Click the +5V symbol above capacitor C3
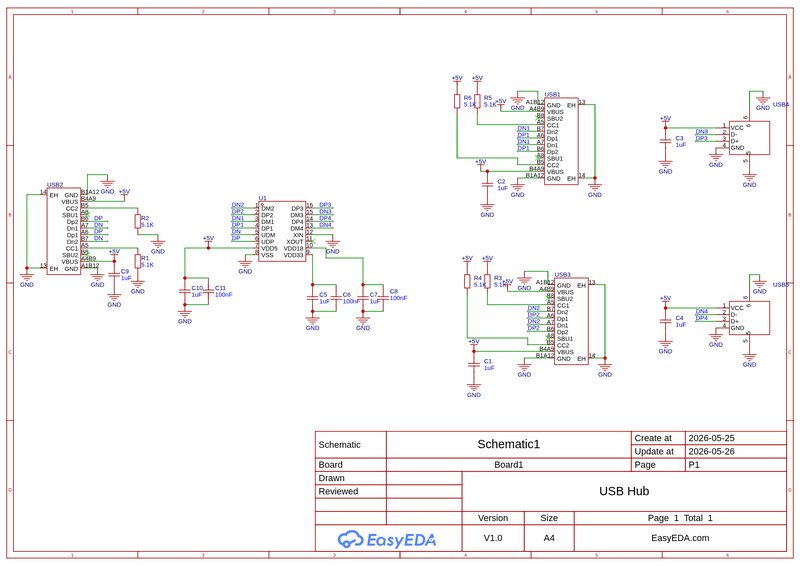Screen dimensions: 800x566 tap(665, 120)
